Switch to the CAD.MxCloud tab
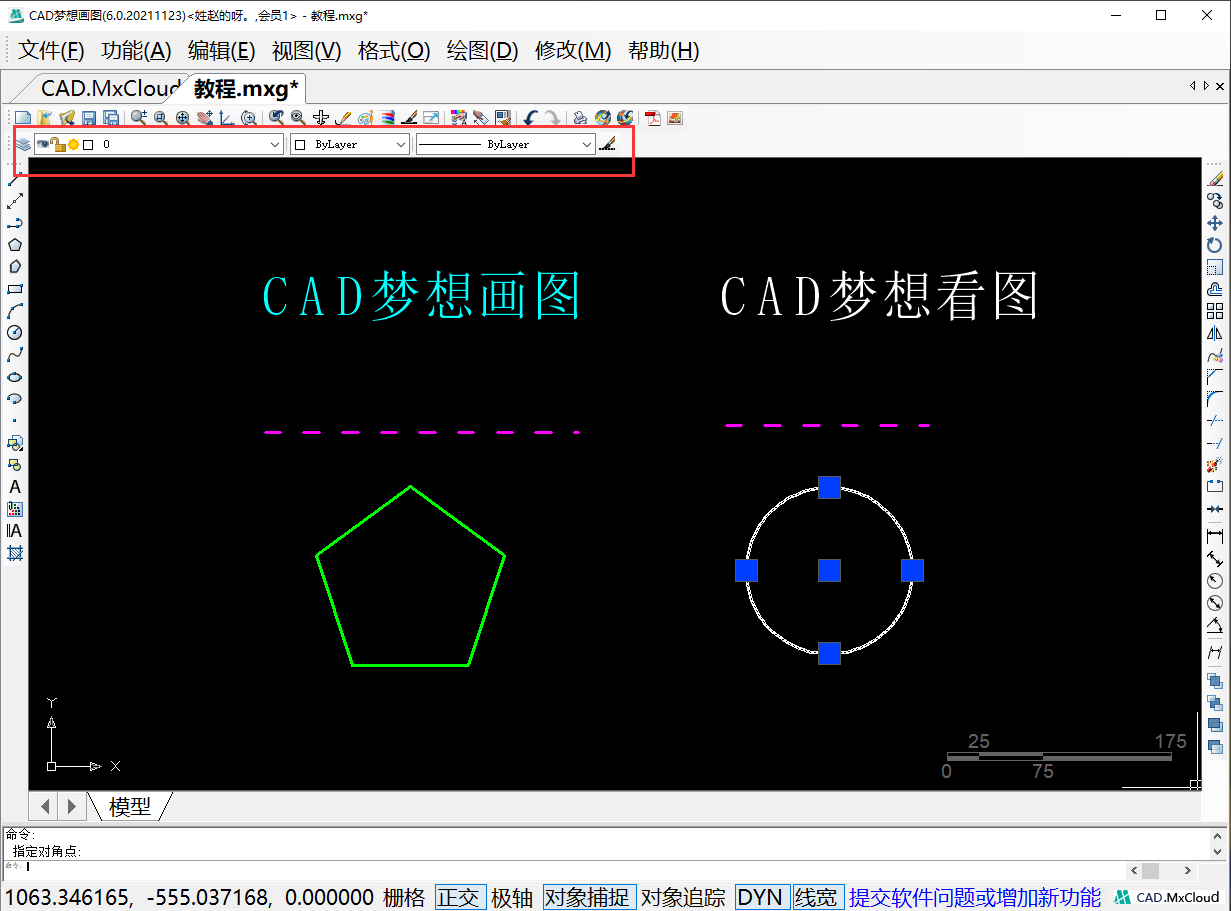 point(108,88)
